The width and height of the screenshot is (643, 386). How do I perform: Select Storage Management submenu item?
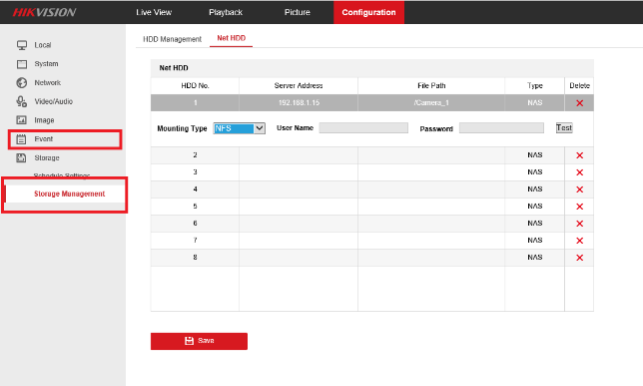[x=69, y=194]
